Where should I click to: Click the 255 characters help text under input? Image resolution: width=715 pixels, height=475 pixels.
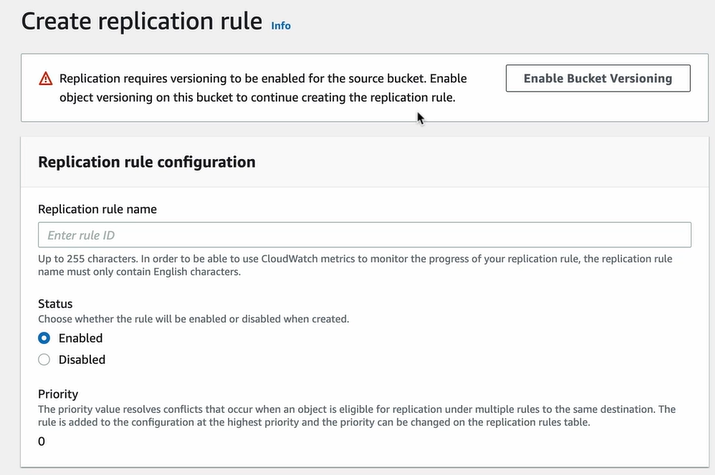click(x=355, y=265)
